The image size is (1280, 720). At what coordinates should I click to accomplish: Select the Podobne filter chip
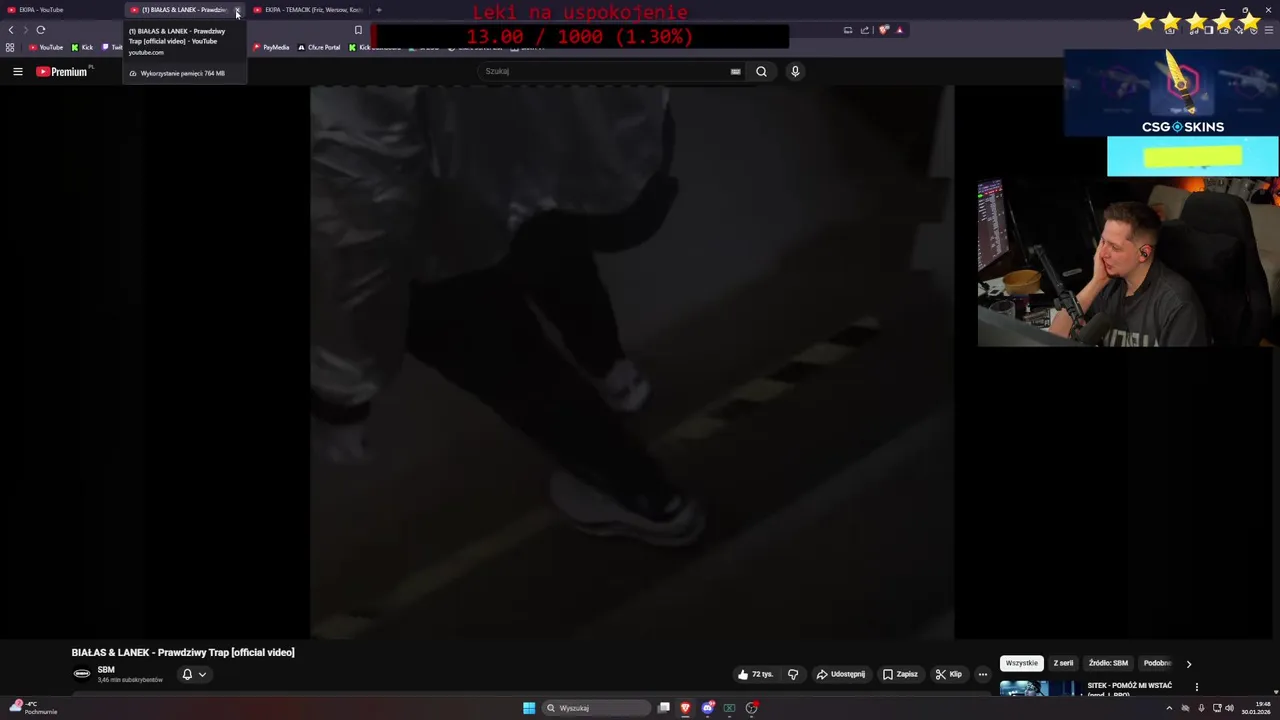[x=1157, y=663]
